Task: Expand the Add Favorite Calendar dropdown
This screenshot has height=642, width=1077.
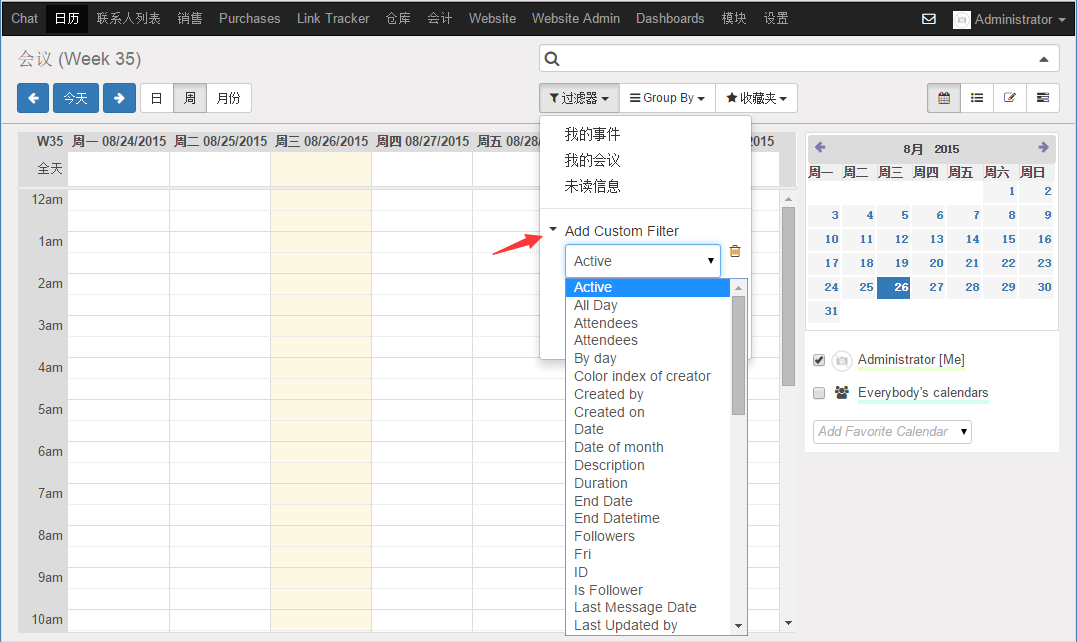Action: click(x=892, y=432)
